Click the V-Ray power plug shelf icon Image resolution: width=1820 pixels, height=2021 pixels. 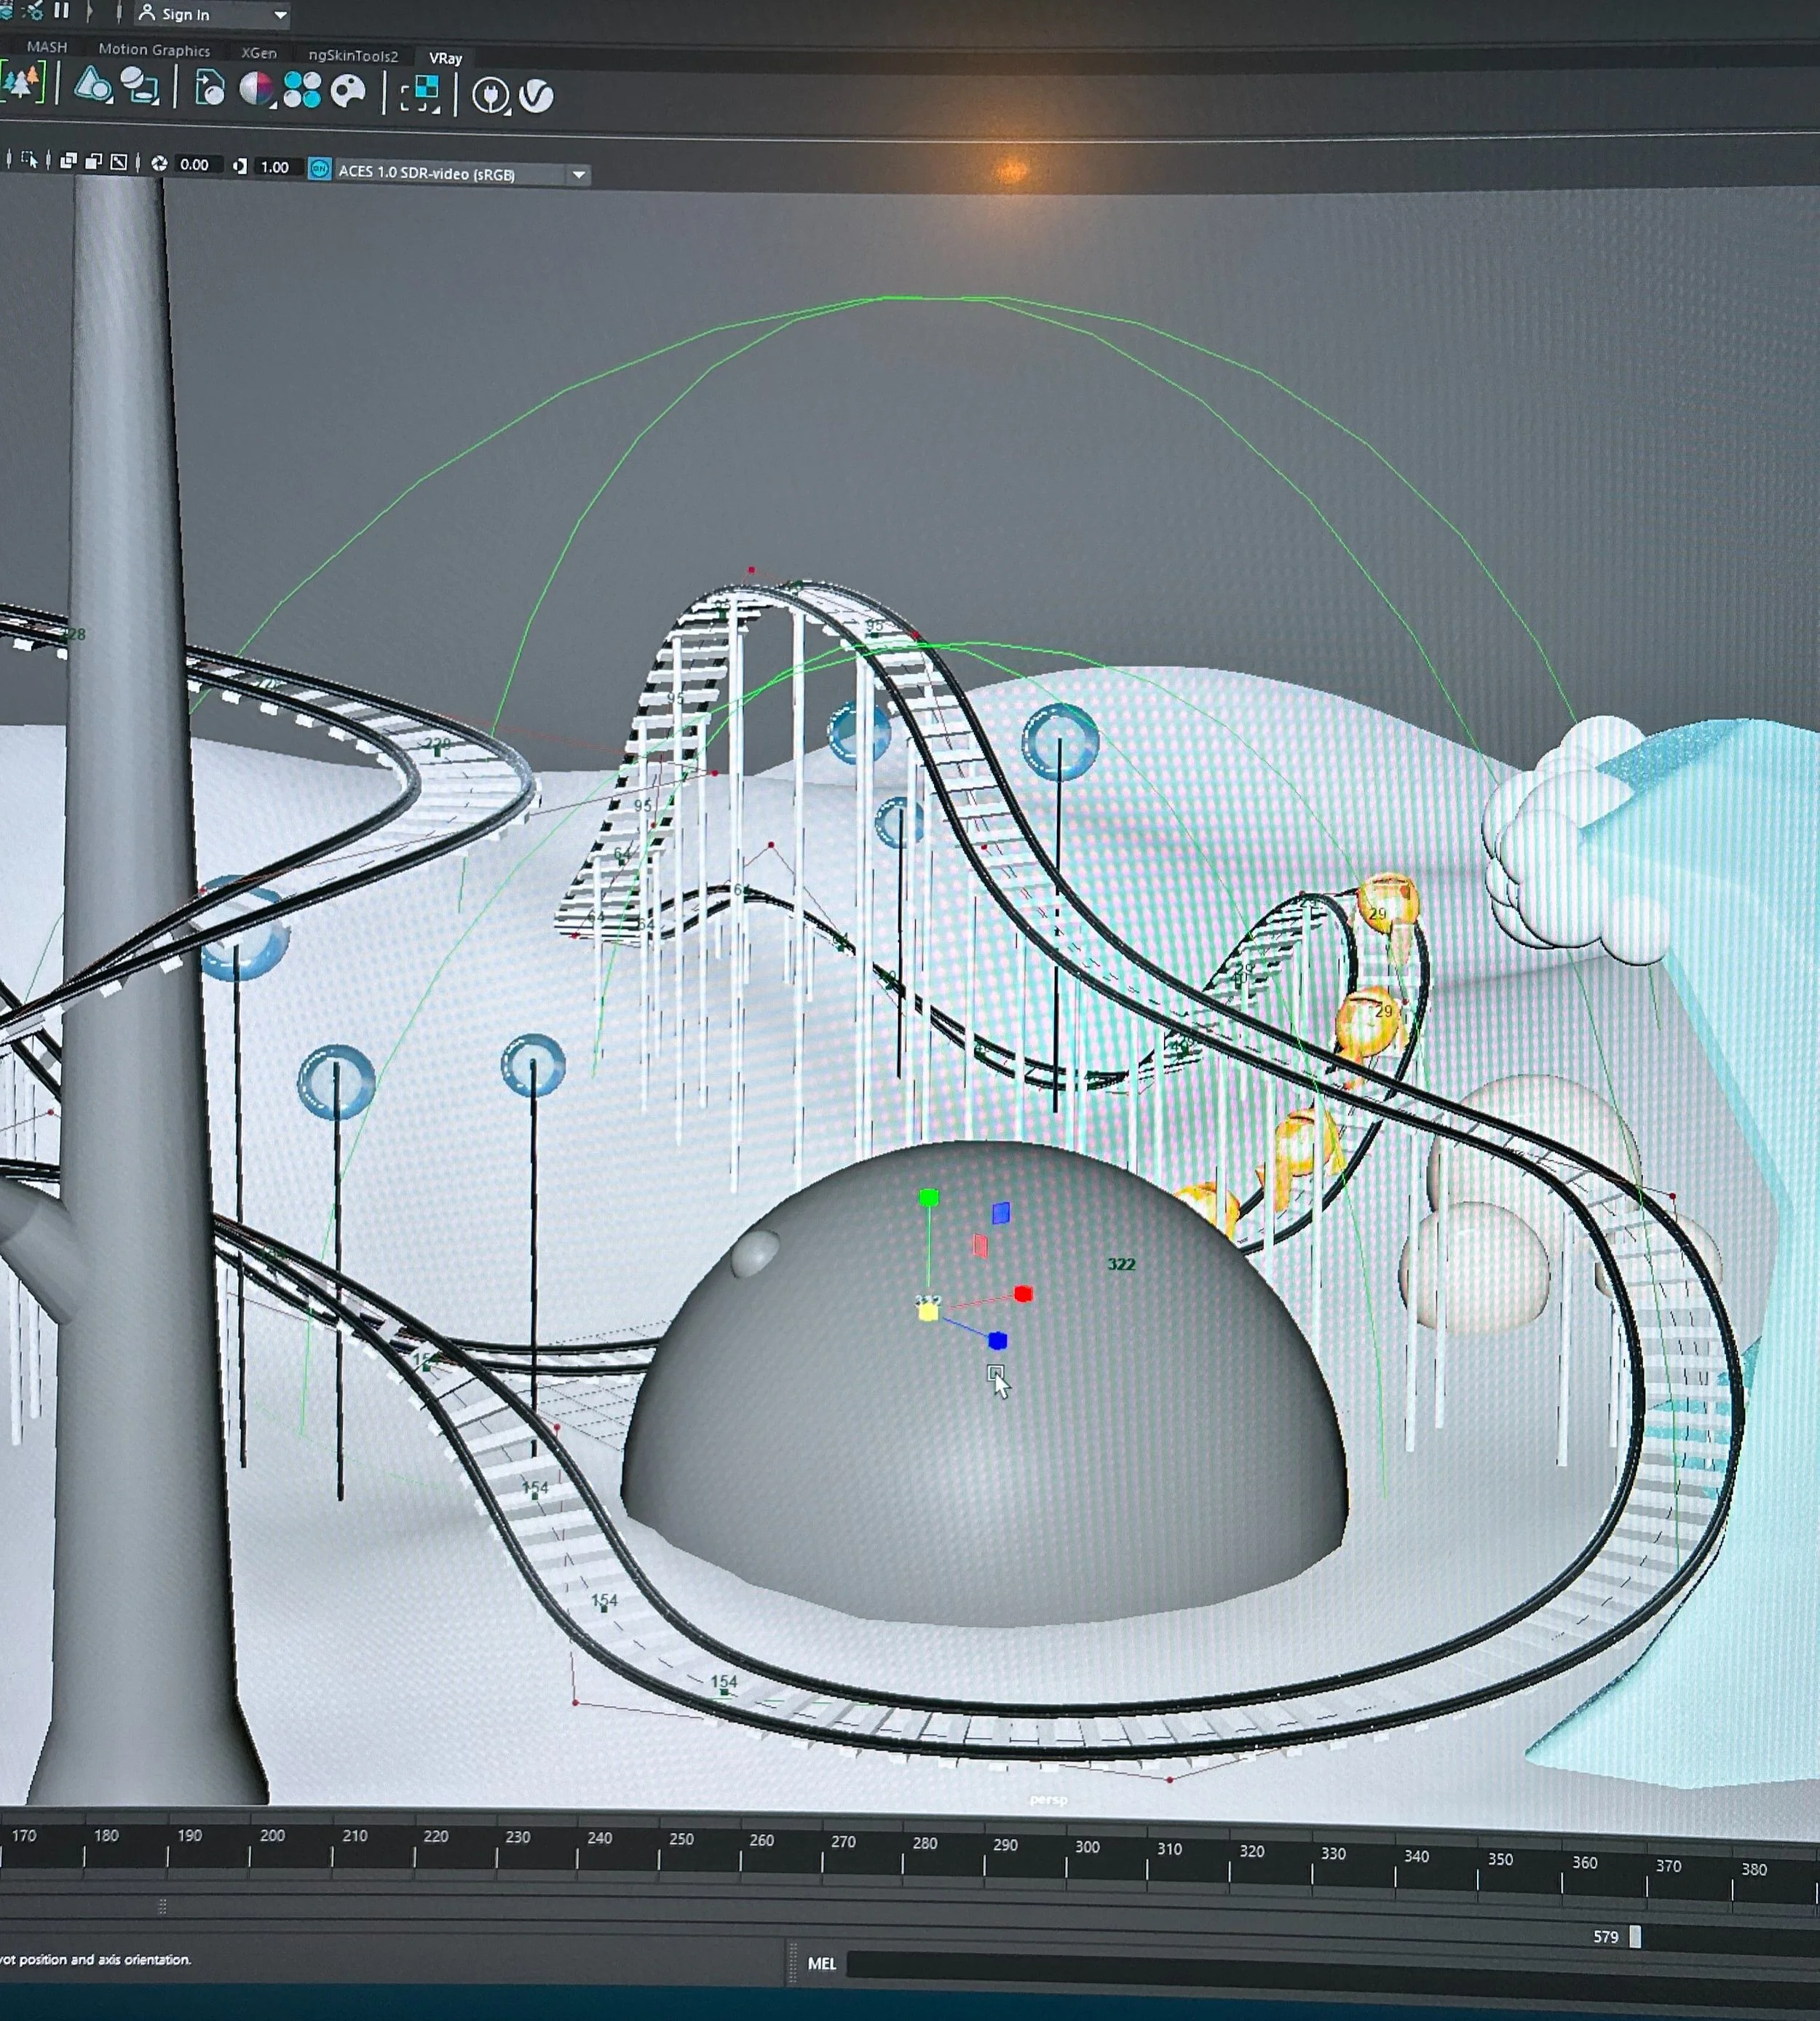coord(490,96)
